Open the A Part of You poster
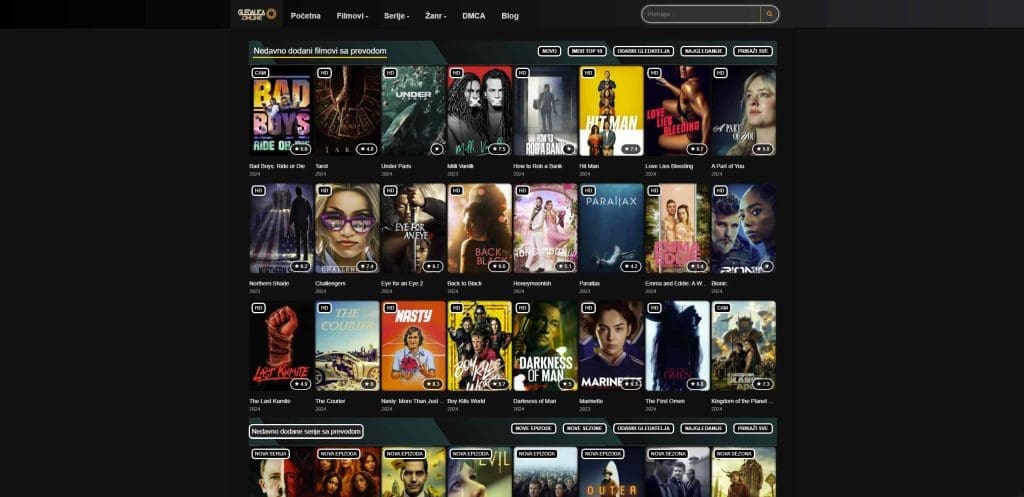 tap(743, 110)
